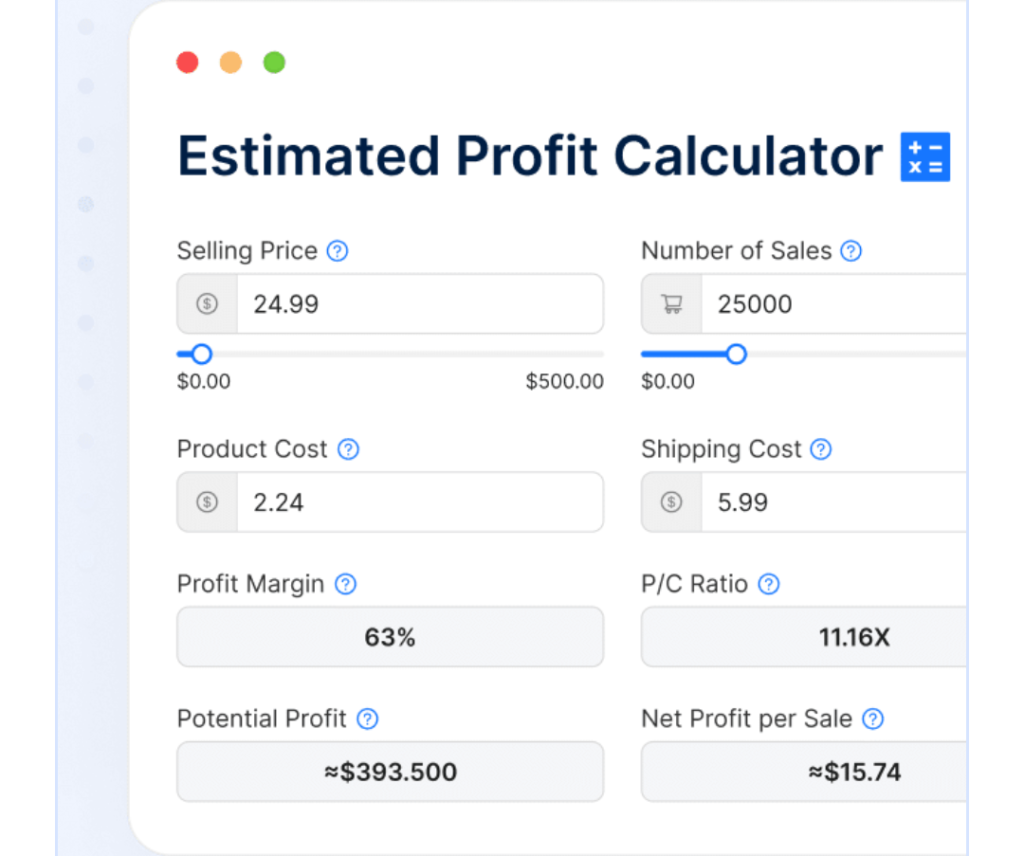Click the Product Cost question mark icon
The width and height of the screenshot is (1024, 856).
(x=348, y=450)
